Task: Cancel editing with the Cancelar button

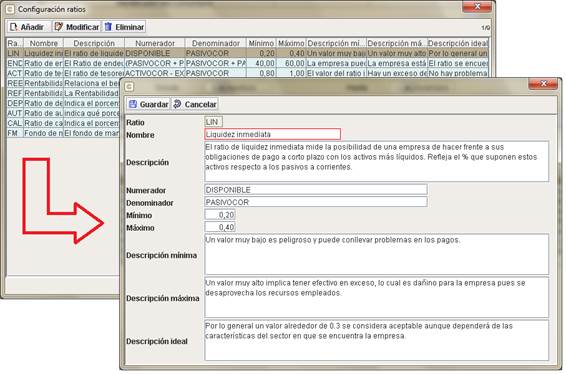Action: (195, 104)
